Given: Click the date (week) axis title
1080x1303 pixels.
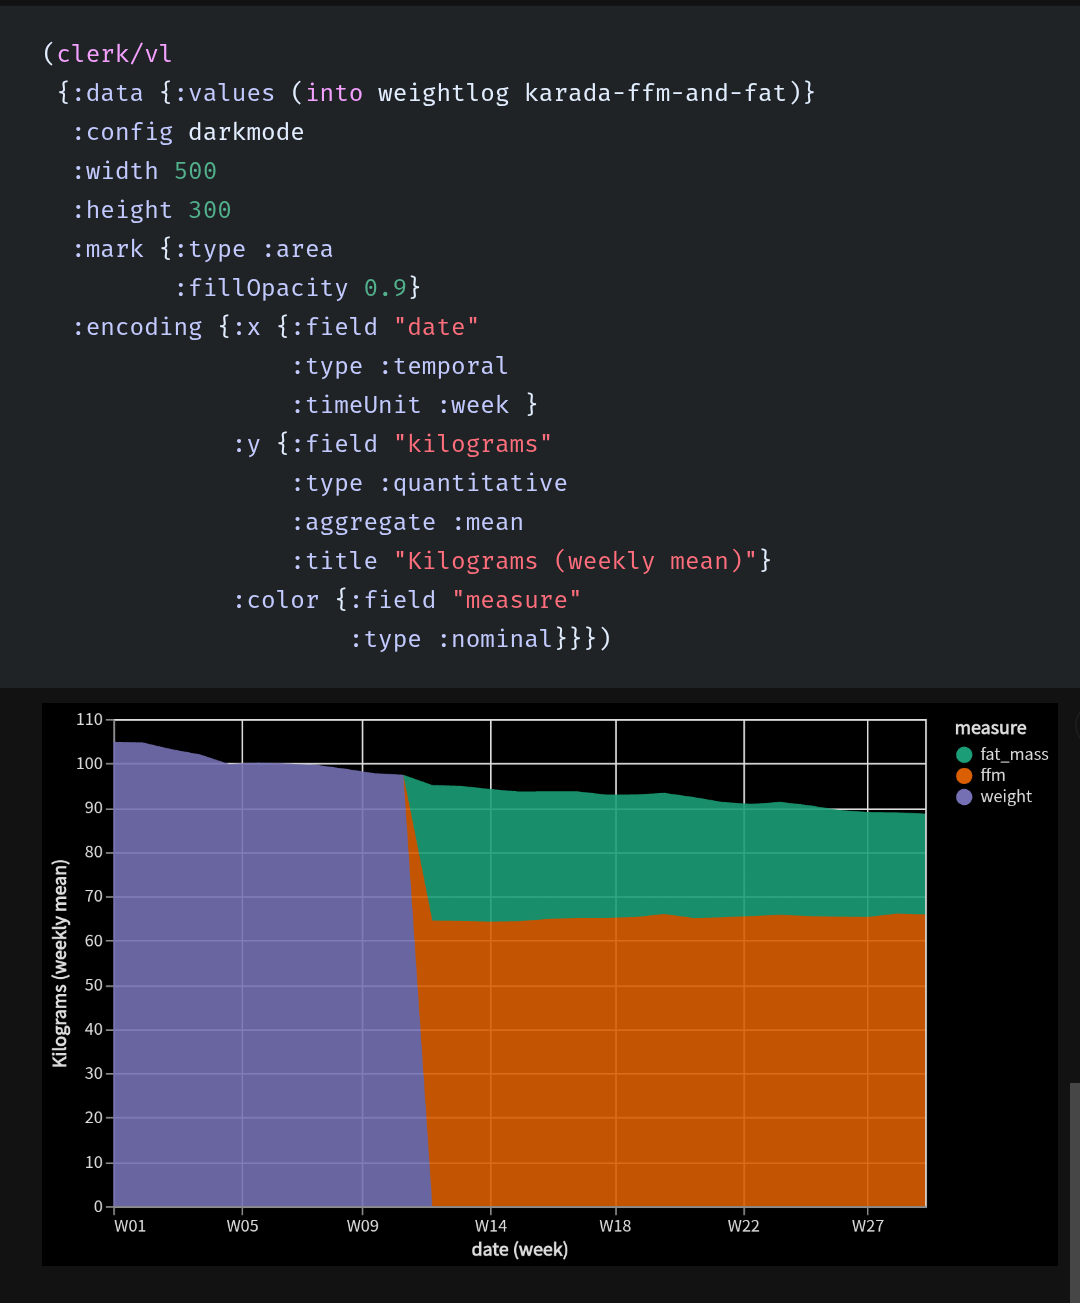Looking at the screenshot, I should 520,1249.
